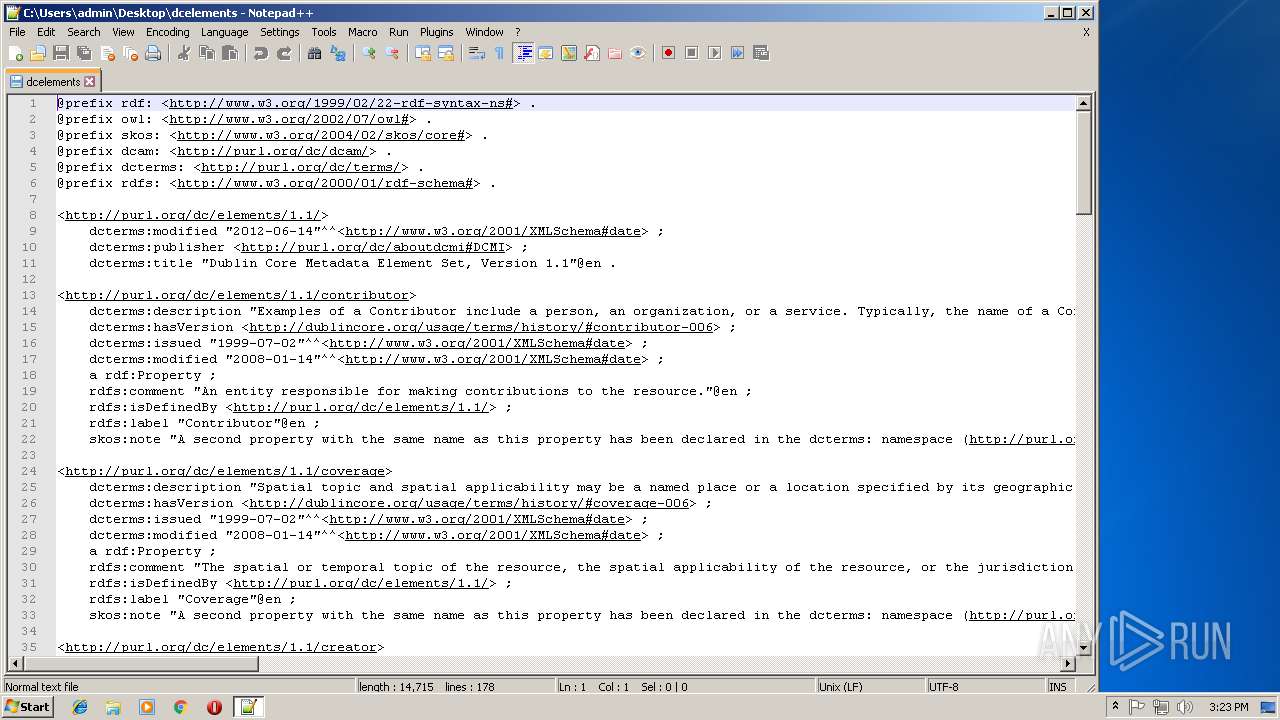
Task: Open the Settings menu
Action: coord(279,32)
